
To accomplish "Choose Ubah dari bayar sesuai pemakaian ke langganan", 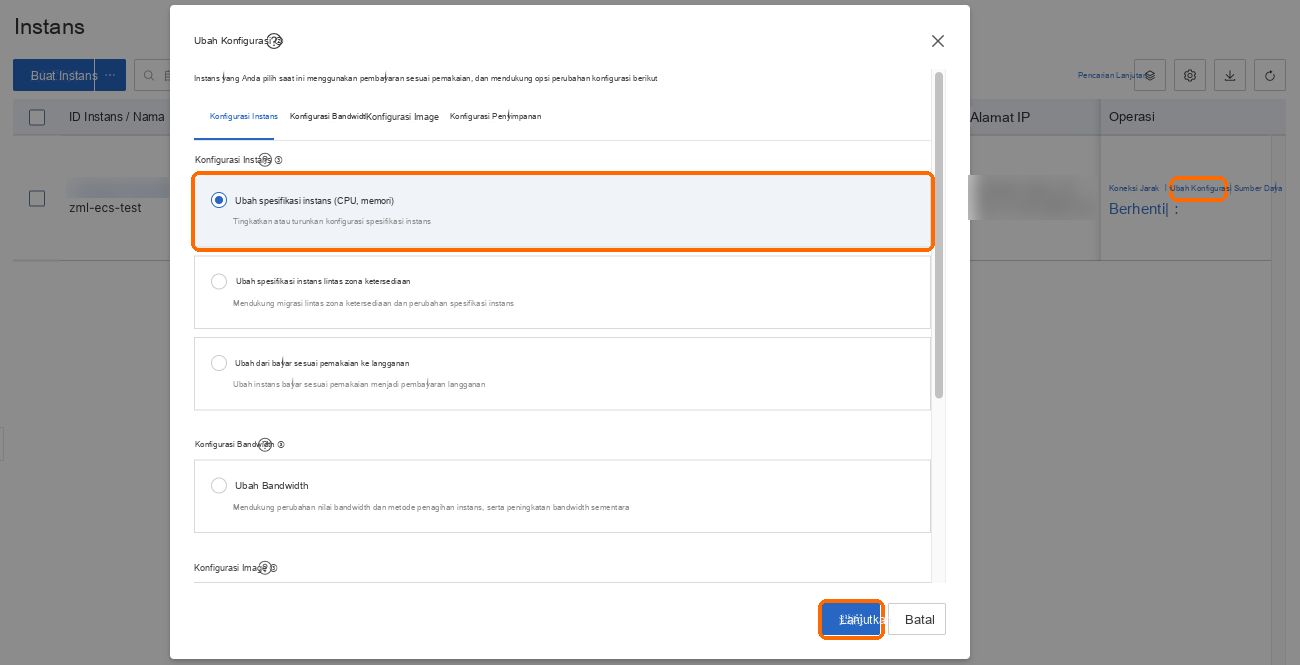I will 562,373.
